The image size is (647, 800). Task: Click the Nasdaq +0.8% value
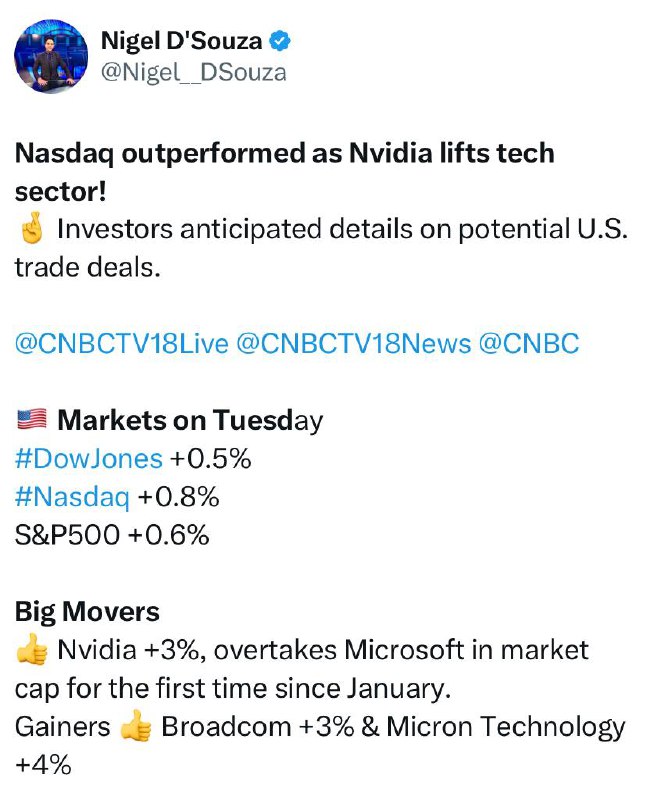click(x=178, y=497)
